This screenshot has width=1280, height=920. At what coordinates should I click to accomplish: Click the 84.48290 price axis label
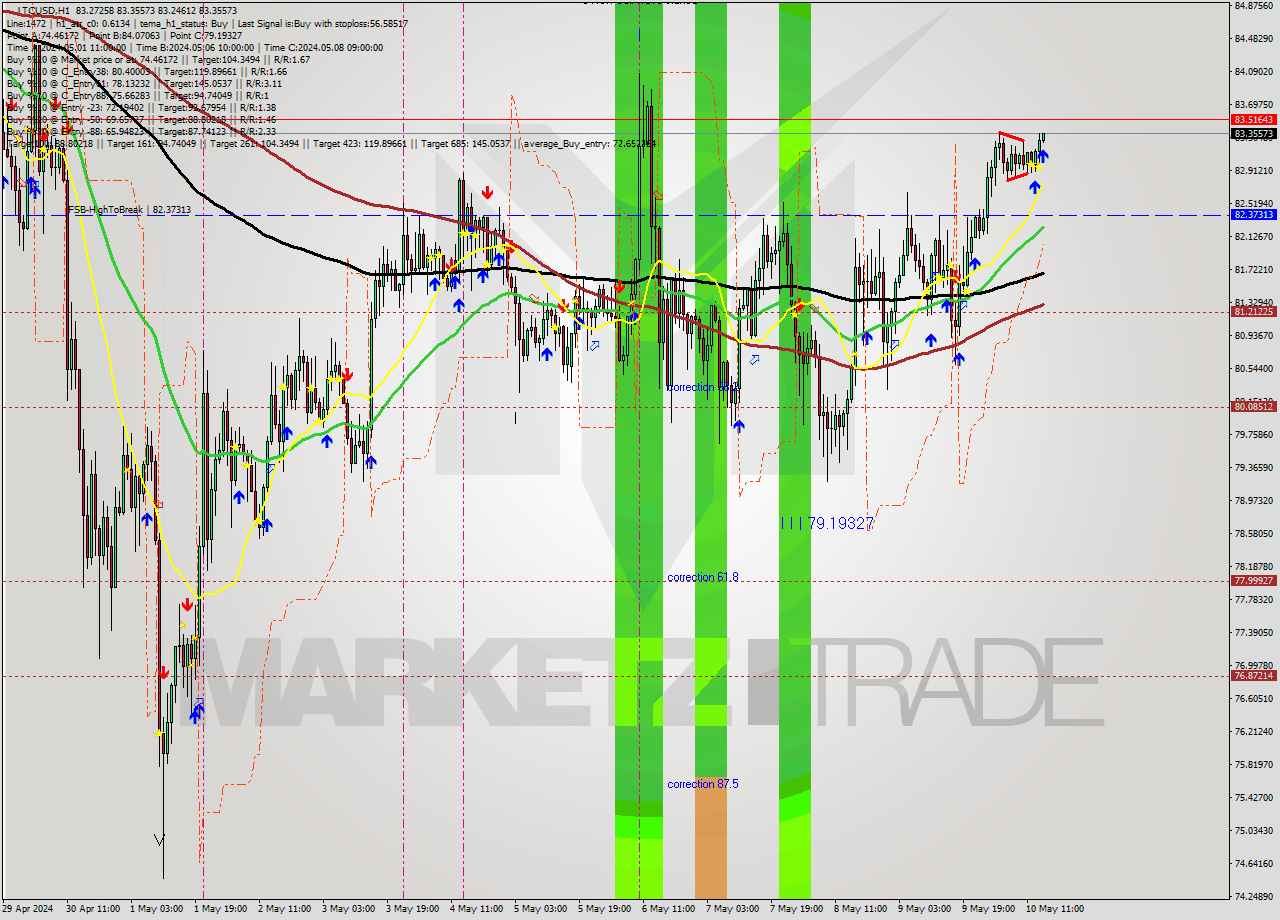coord(1254,38)
